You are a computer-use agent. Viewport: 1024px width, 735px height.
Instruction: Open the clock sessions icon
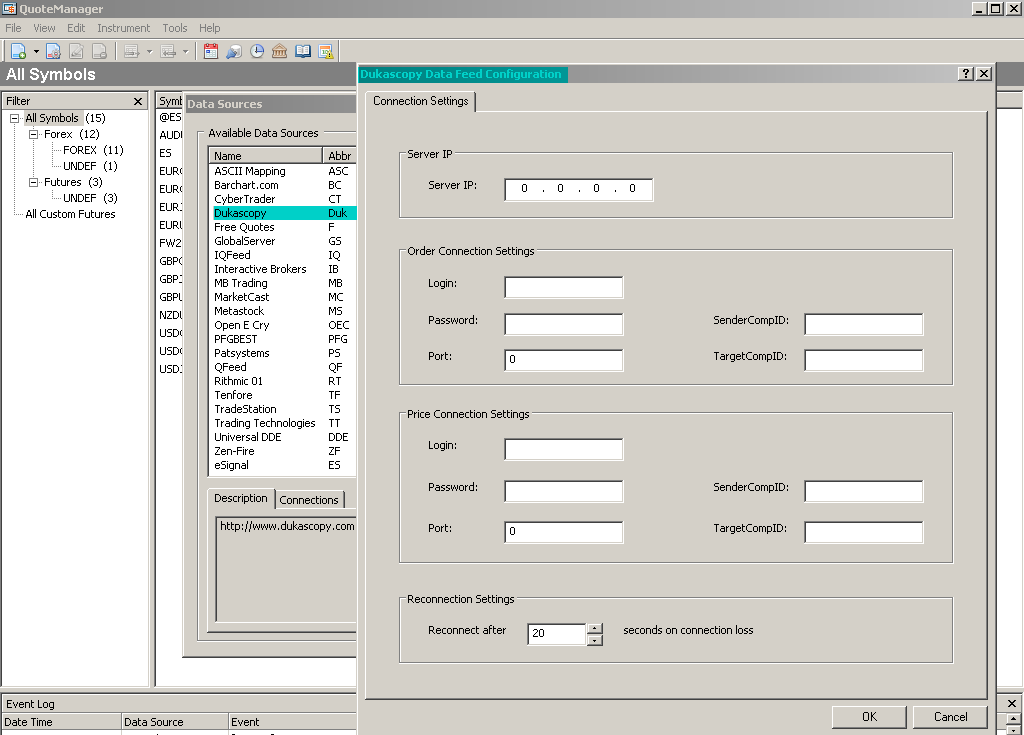[x=257, y=51]
